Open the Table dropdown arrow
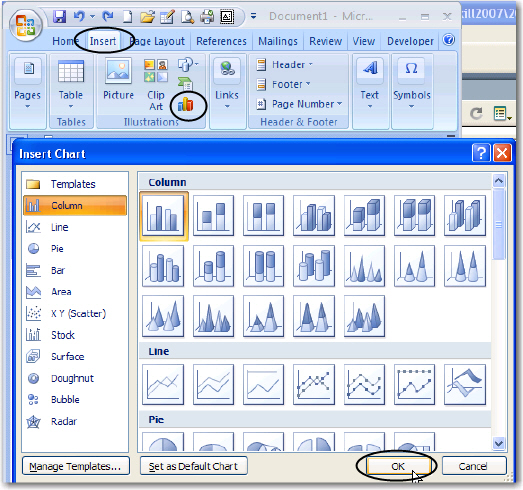This screenshot has width=523, height=490. [71, 106]
